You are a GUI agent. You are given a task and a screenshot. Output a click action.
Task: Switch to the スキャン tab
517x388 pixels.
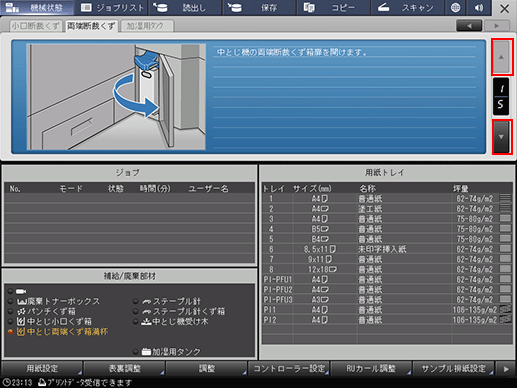[x=407, y=7]
